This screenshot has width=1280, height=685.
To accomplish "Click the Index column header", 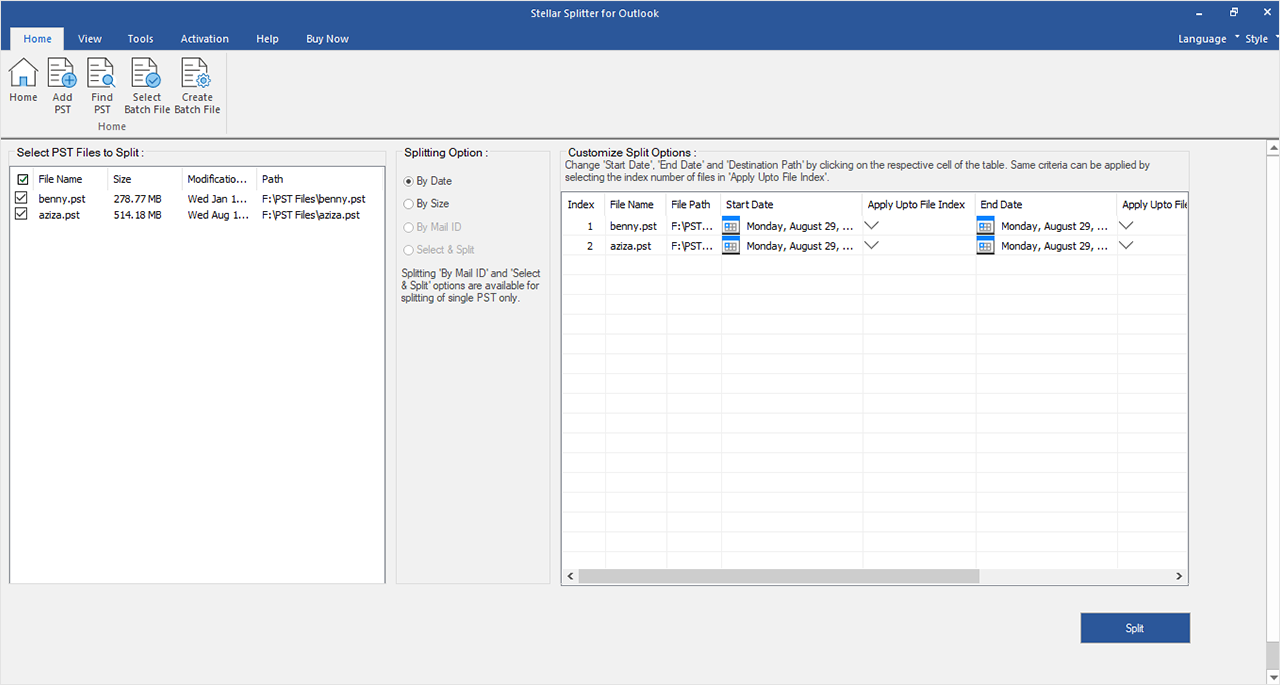I will [x=583, y=204].
